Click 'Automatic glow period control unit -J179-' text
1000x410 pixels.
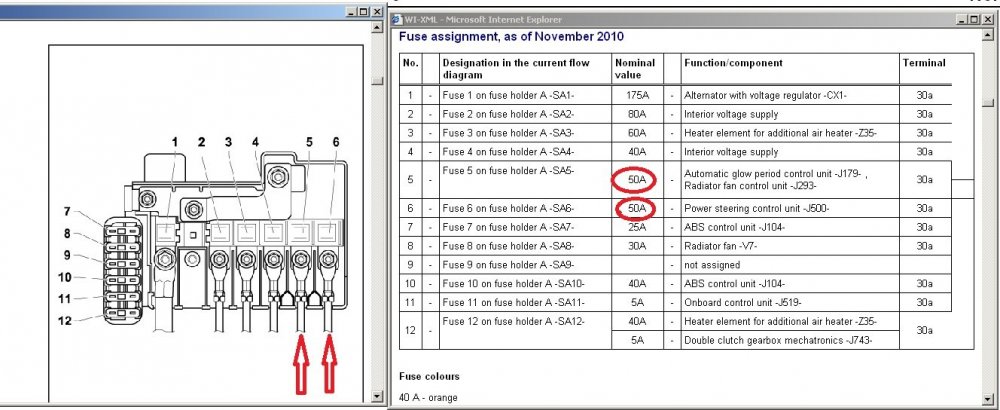tap(773, 173)
